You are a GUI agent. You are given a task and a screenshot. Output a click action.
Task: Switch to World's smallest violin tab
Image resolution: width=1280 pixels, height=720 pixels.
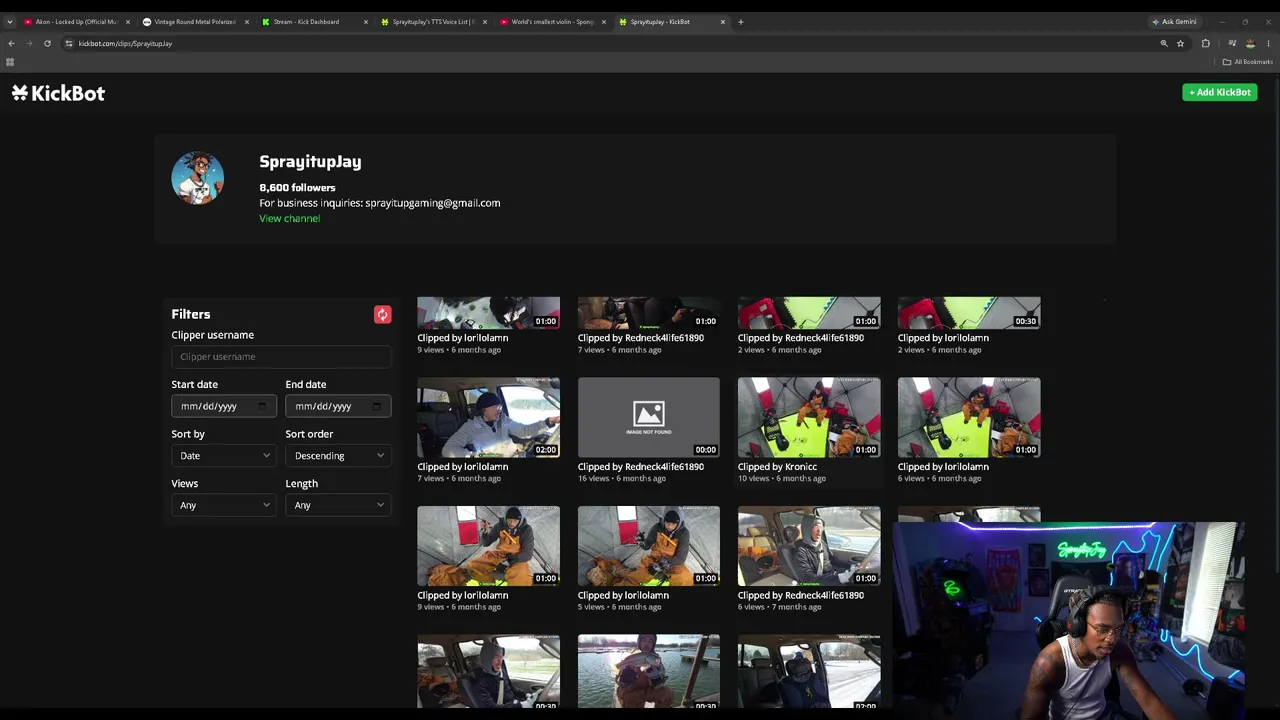point(552,22)
